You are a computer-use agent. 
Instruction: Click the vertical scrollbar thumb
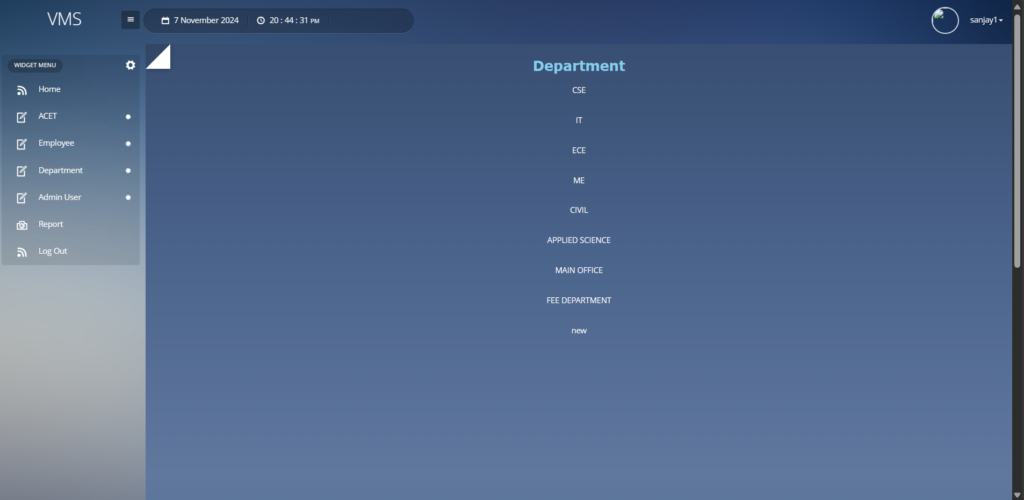pyautogui.click(x=1017, y=140)
